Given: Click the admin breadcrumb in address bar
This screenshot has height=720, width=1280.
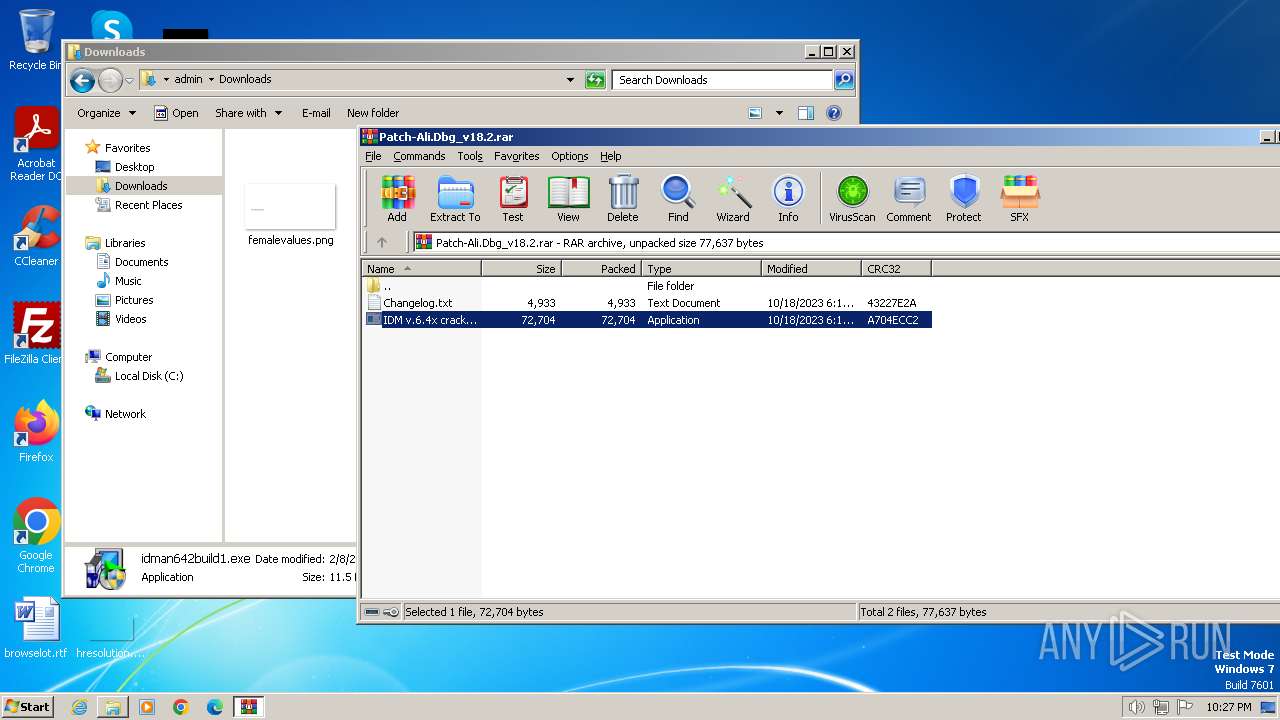Looking at the screenshot, I should click(x=188, y=79).
